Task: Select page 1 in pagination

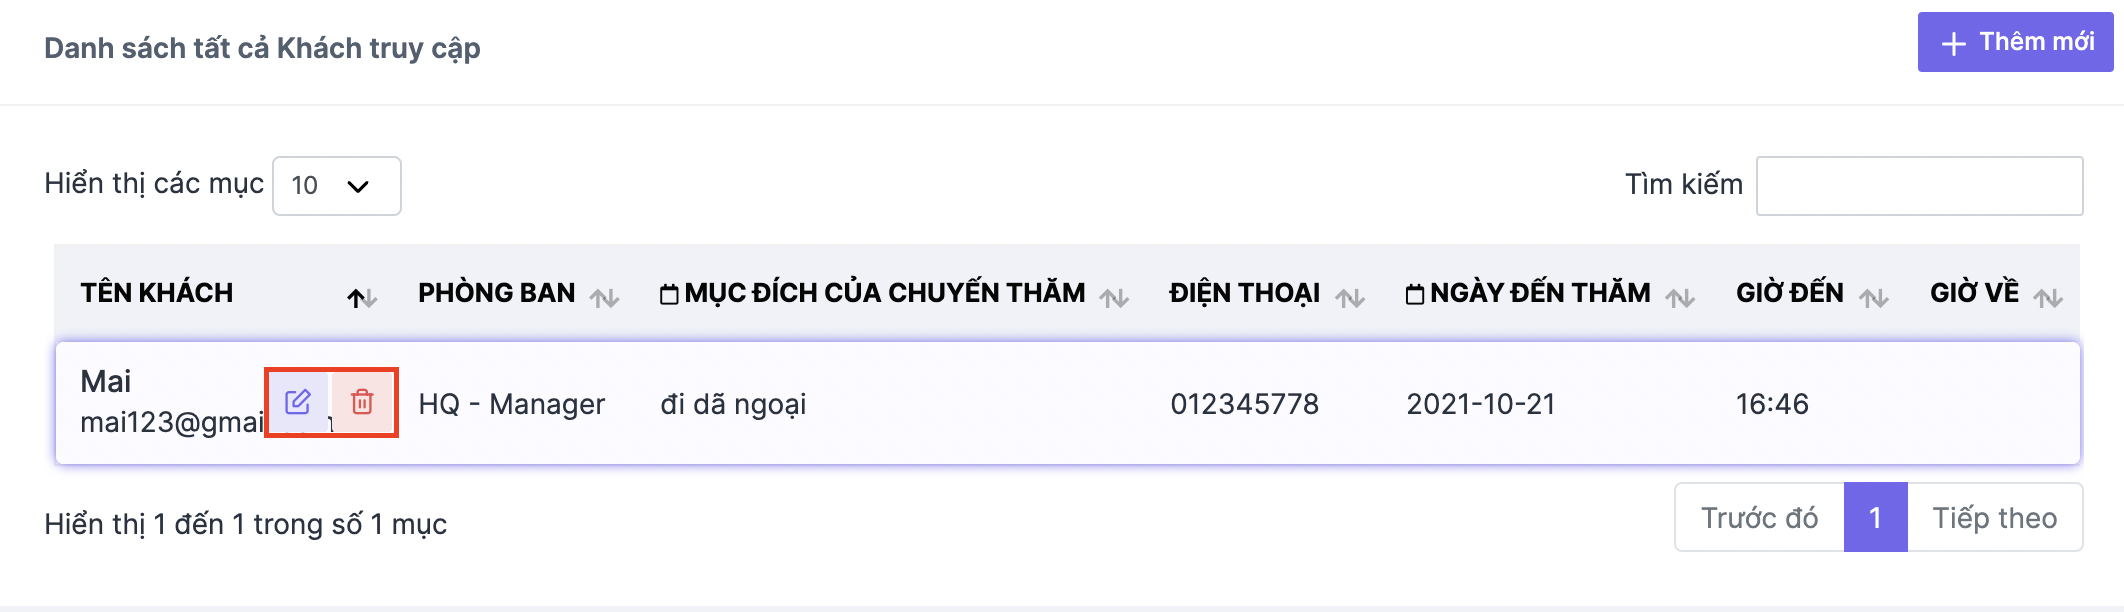Action: point(1876,518)
